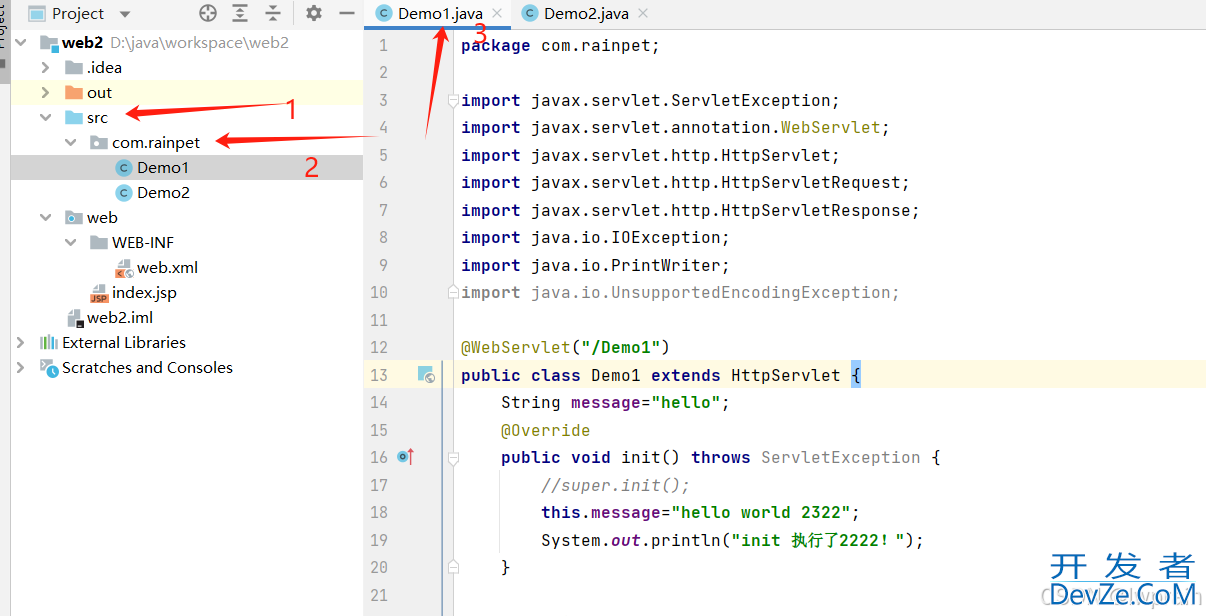Click the out folder icon

tap(74, 93)
